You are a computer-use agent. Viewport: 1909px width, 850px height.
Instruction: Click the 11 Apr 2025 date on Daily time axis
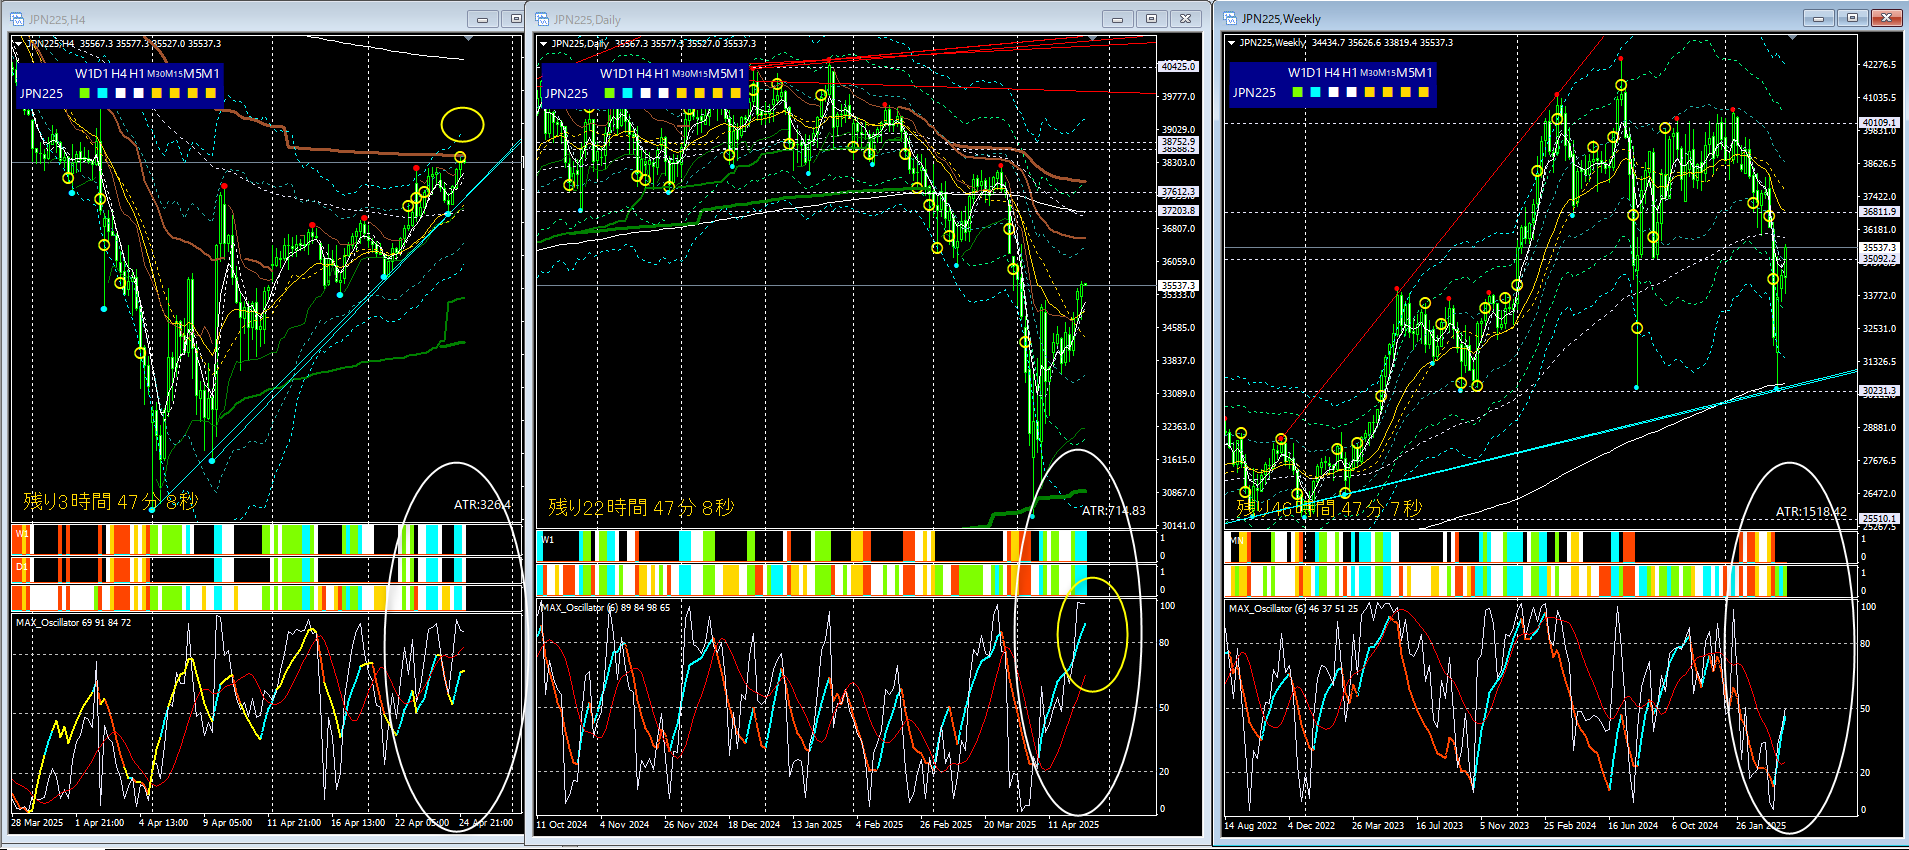point(1073,825)
